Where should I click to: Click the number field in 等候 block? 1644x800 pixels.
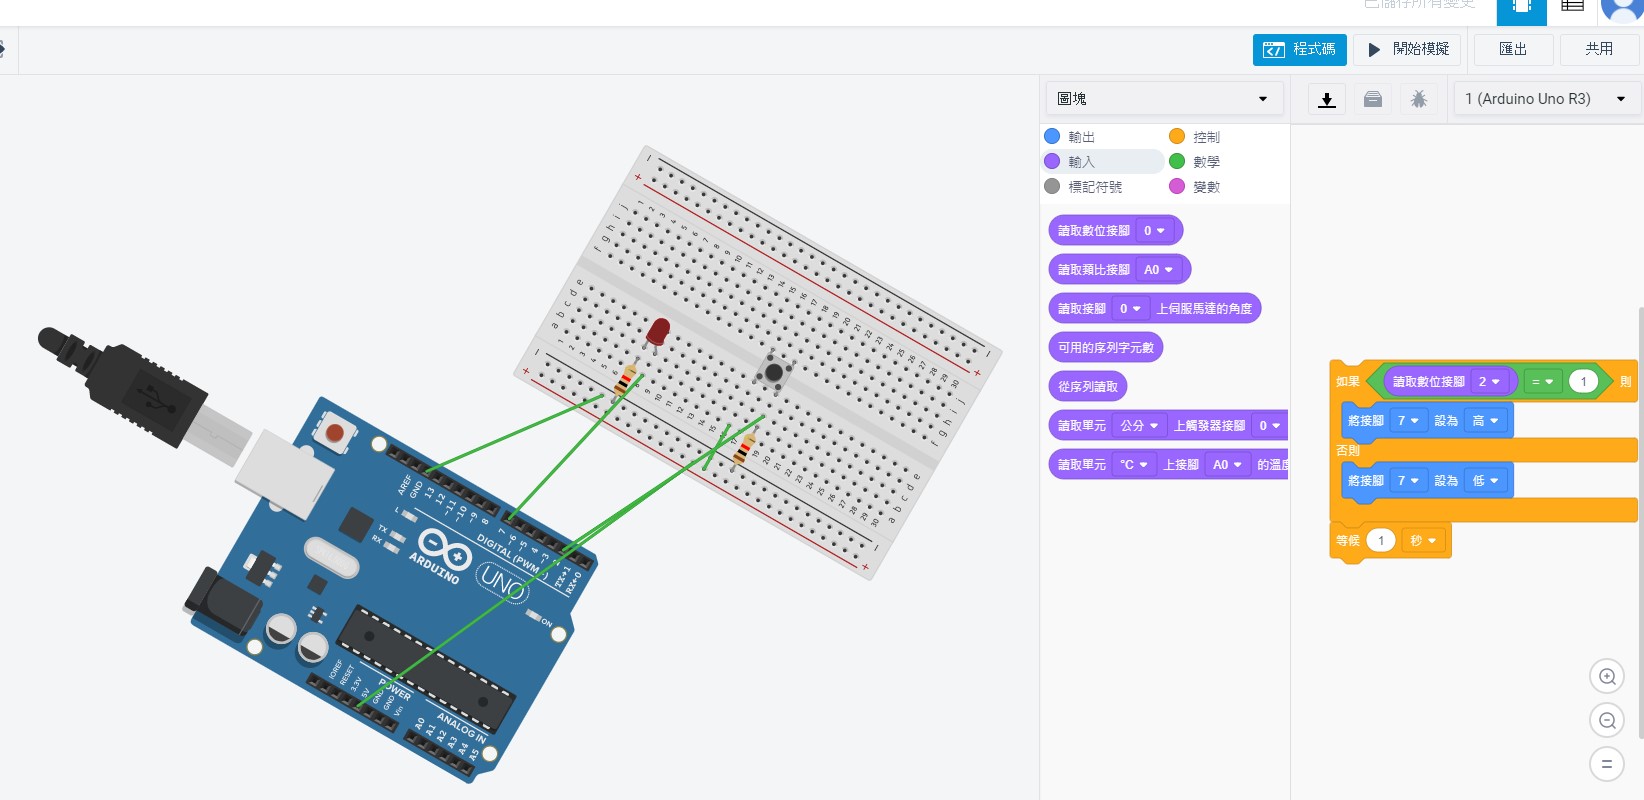coord(1381,541)
